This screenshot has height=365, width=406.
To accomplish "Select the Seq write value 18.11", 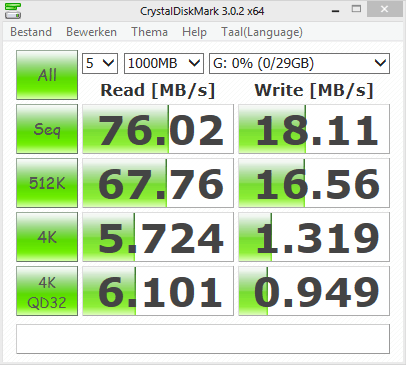I will coord(314,129).
